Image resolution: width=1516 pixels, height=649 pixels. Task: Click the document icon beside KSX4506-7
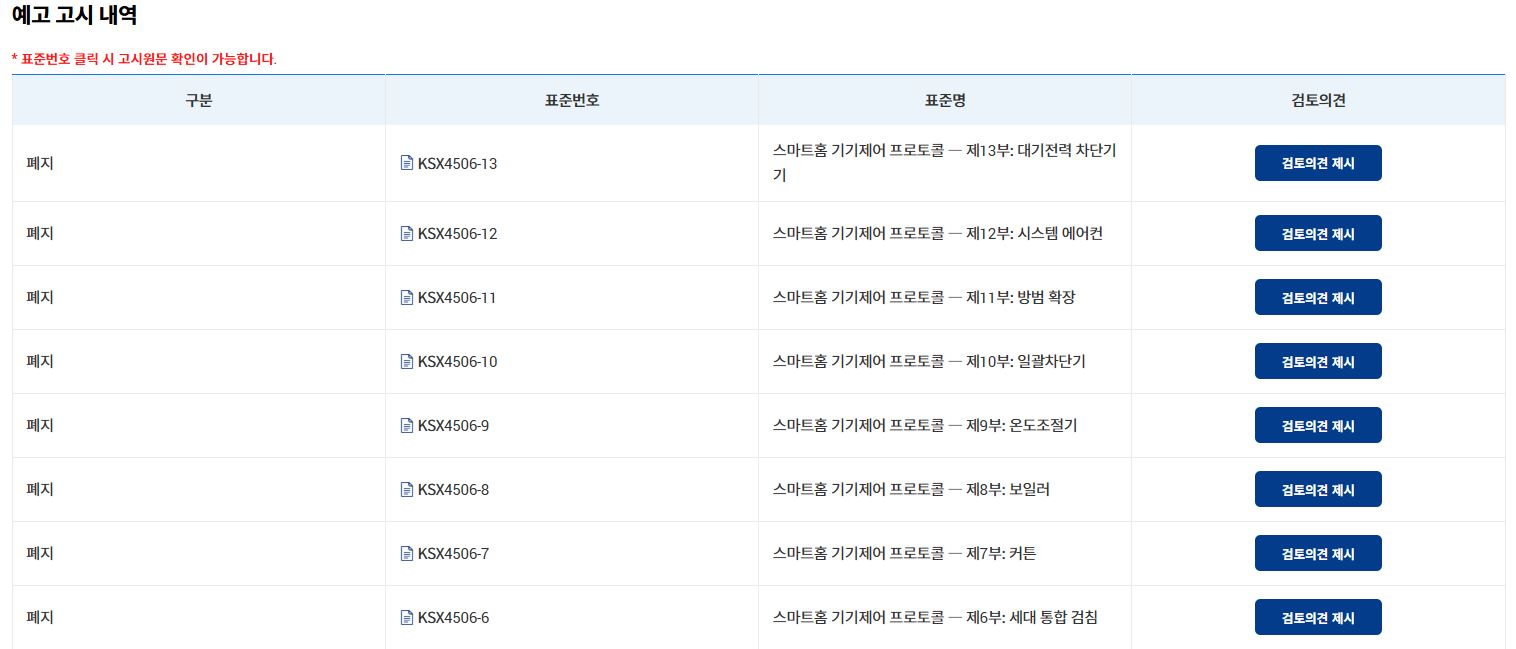pyautogui.click(x=406, y=553)
